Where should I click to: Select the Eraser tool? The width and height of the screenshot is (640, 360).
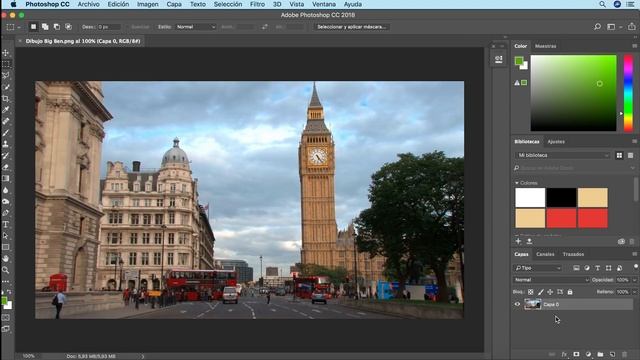(6, 167)
